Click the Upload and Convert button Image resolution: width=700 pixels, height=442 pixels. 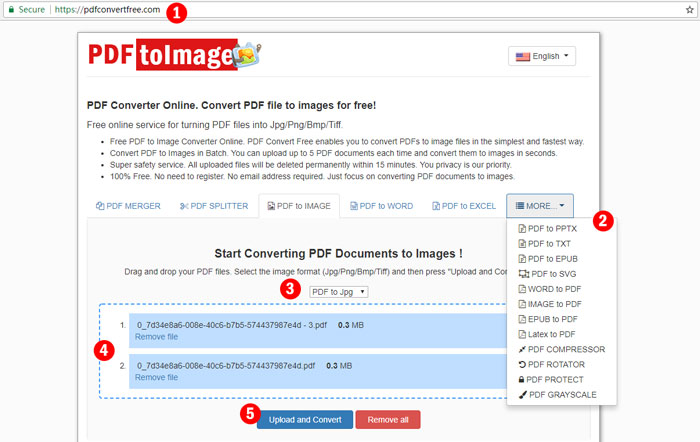pyautogui.click(x=305, y=420)
